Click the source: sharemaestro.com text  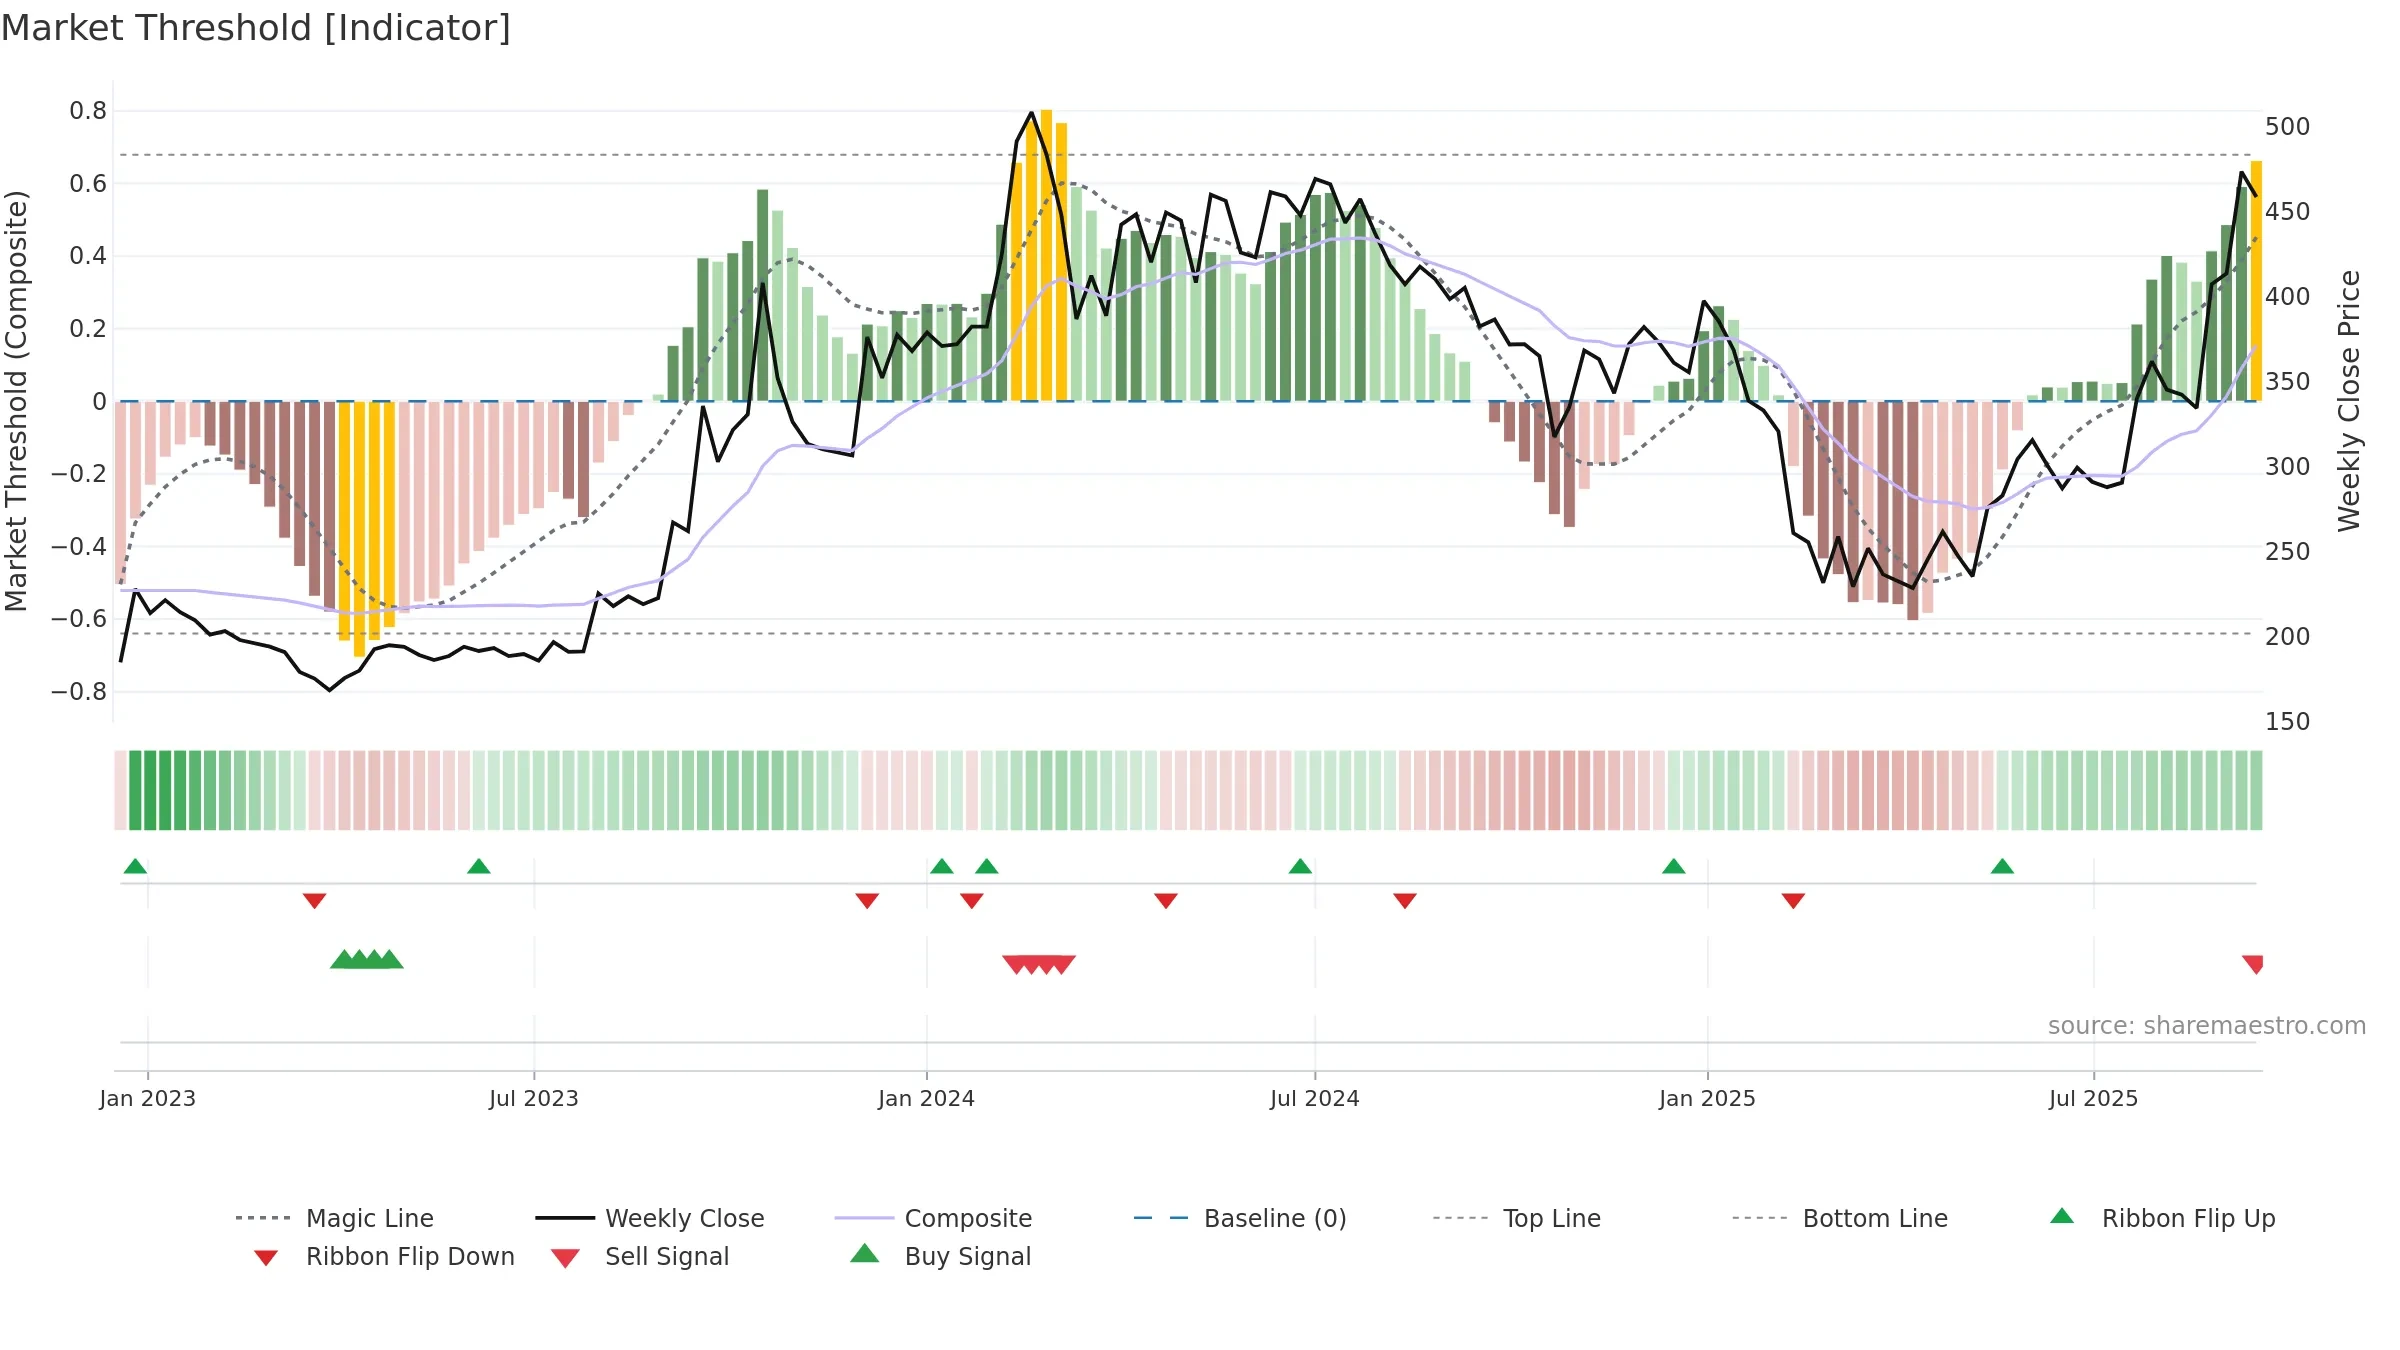[2207, 1026]
